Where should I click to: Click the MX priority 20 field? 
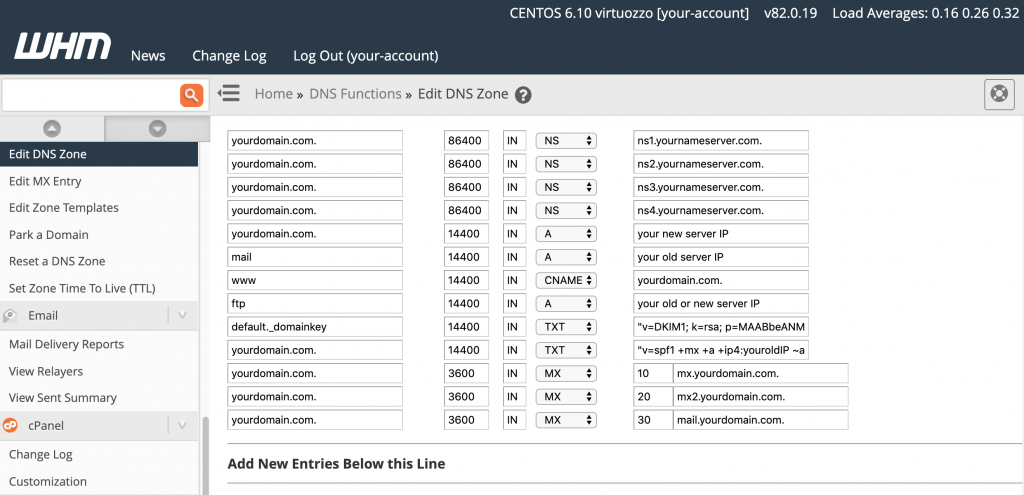[653, 397]
